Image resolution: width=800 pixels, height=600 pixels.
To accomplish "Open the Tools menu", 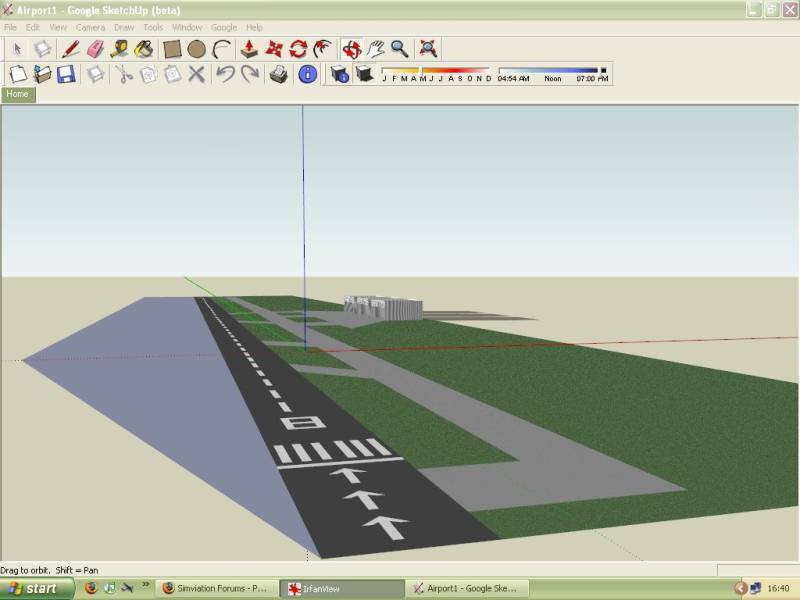I will 153,27.
